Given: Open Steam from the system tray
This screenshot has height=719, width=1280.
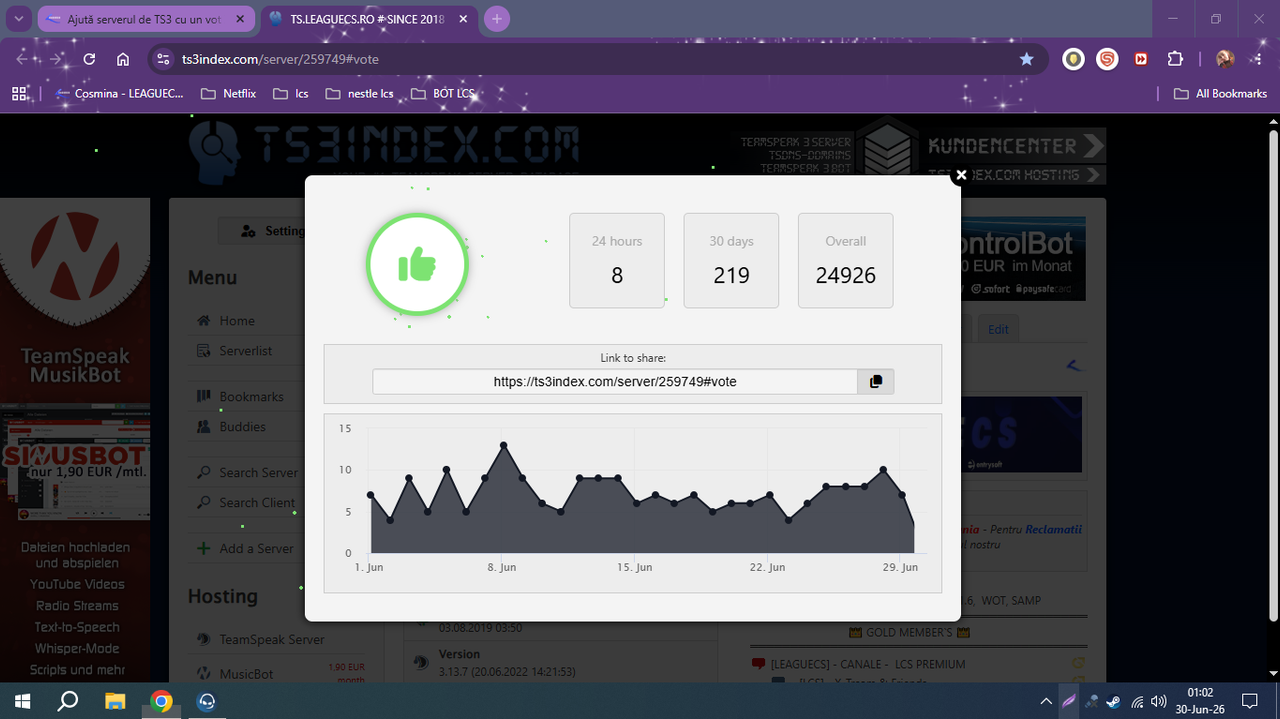Looking at the screenshot, I should tap(1113, 701).
